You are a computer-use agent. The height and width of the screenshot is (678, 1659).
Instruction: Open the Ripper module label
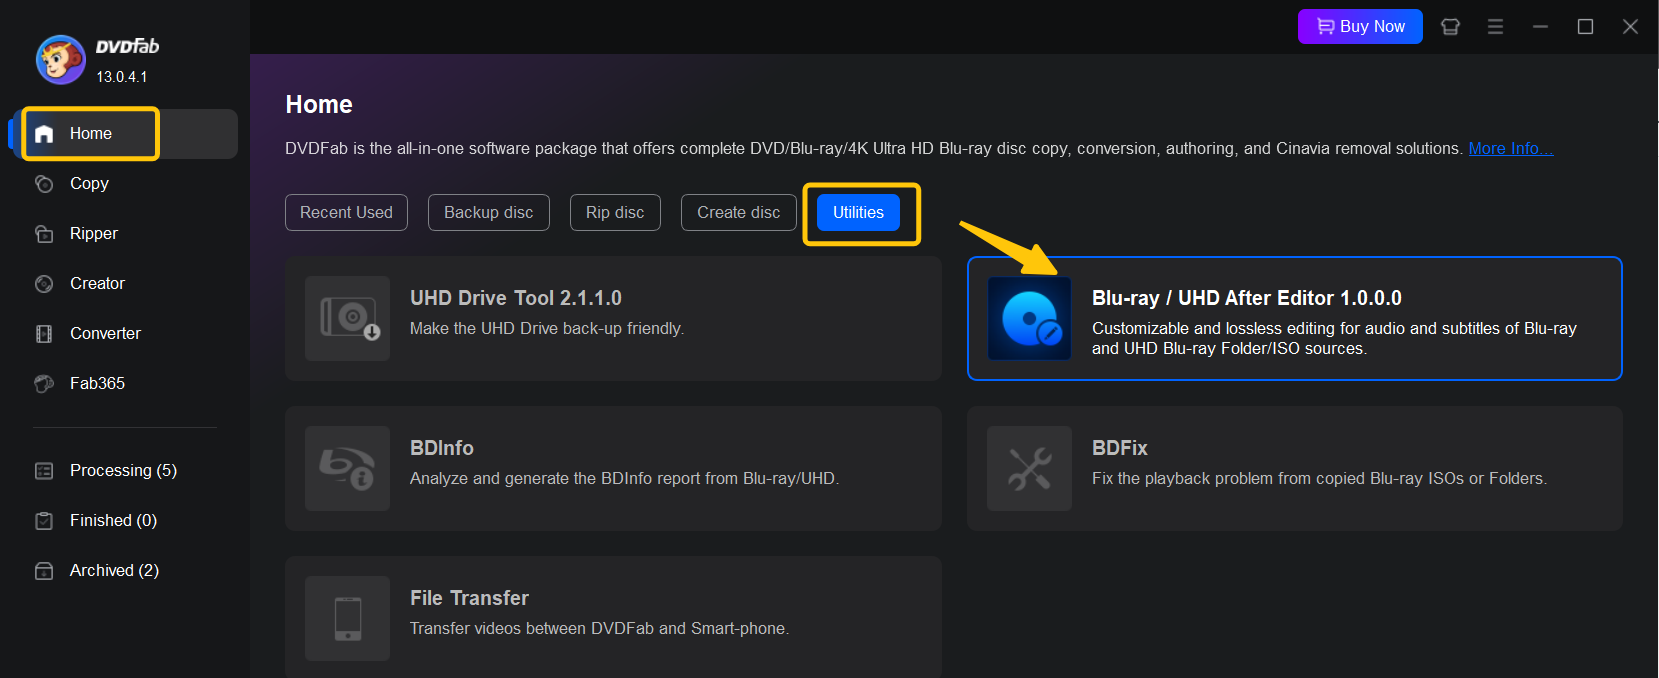click(94, 234)
